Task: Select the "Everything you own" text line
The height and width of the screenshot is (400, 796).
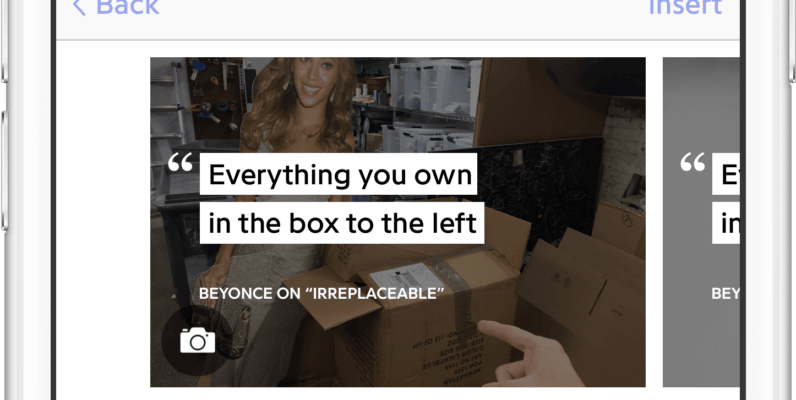Action: pyautogui.click(x=339, y=174)
